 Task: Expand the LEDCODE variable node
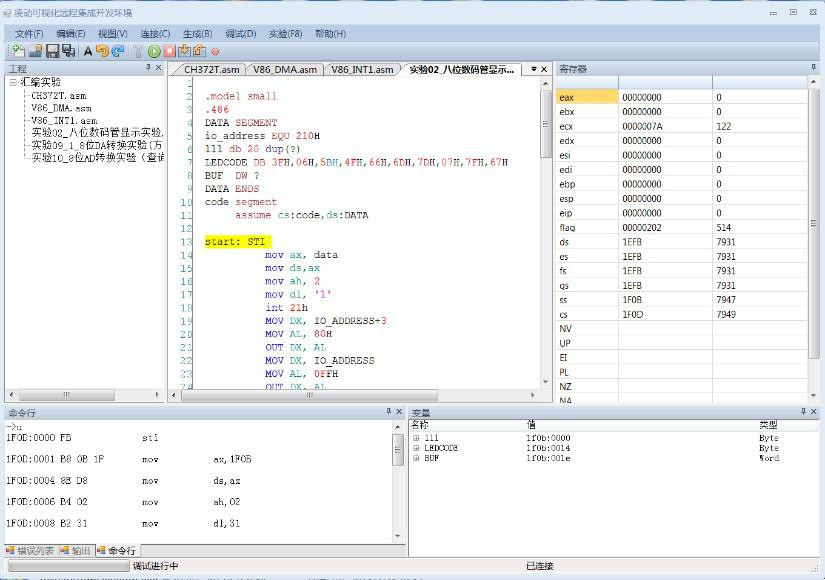(x=416, y=448)
